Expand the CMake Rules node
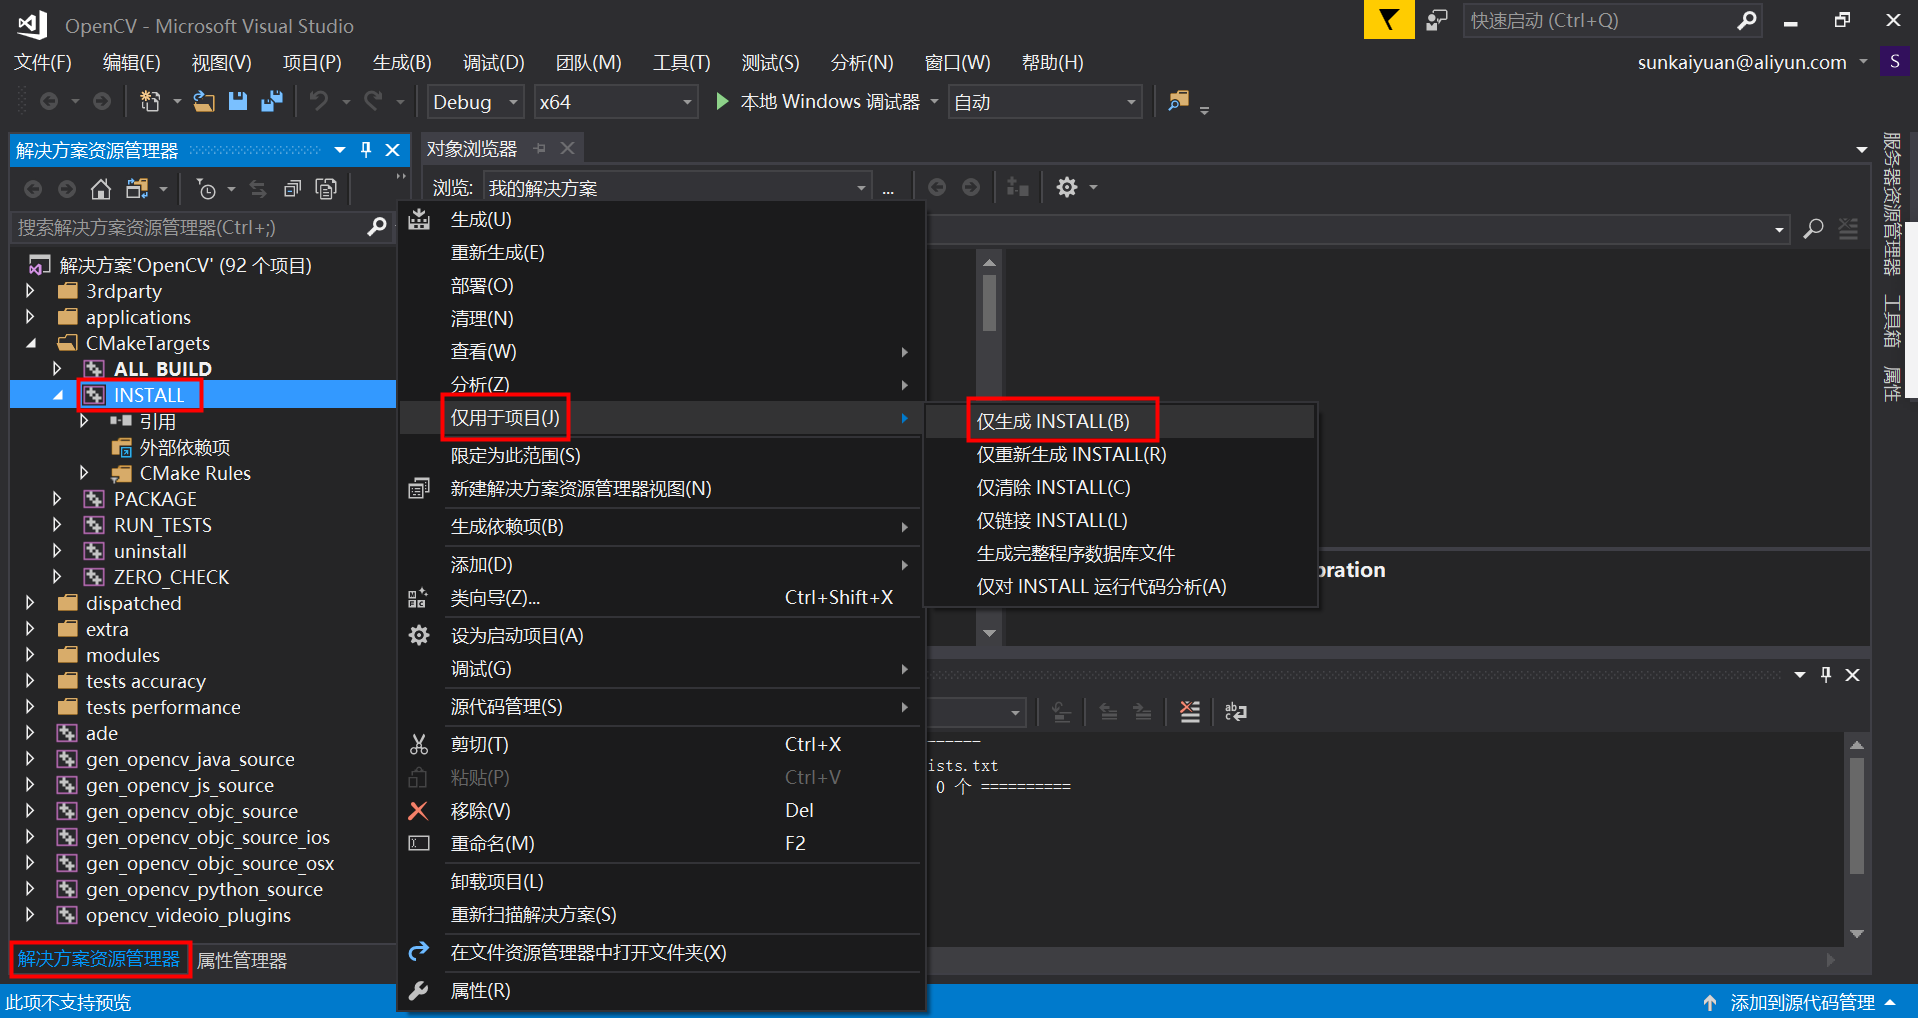Viewport: 1918px width, 1018px height. coord(84,473)
